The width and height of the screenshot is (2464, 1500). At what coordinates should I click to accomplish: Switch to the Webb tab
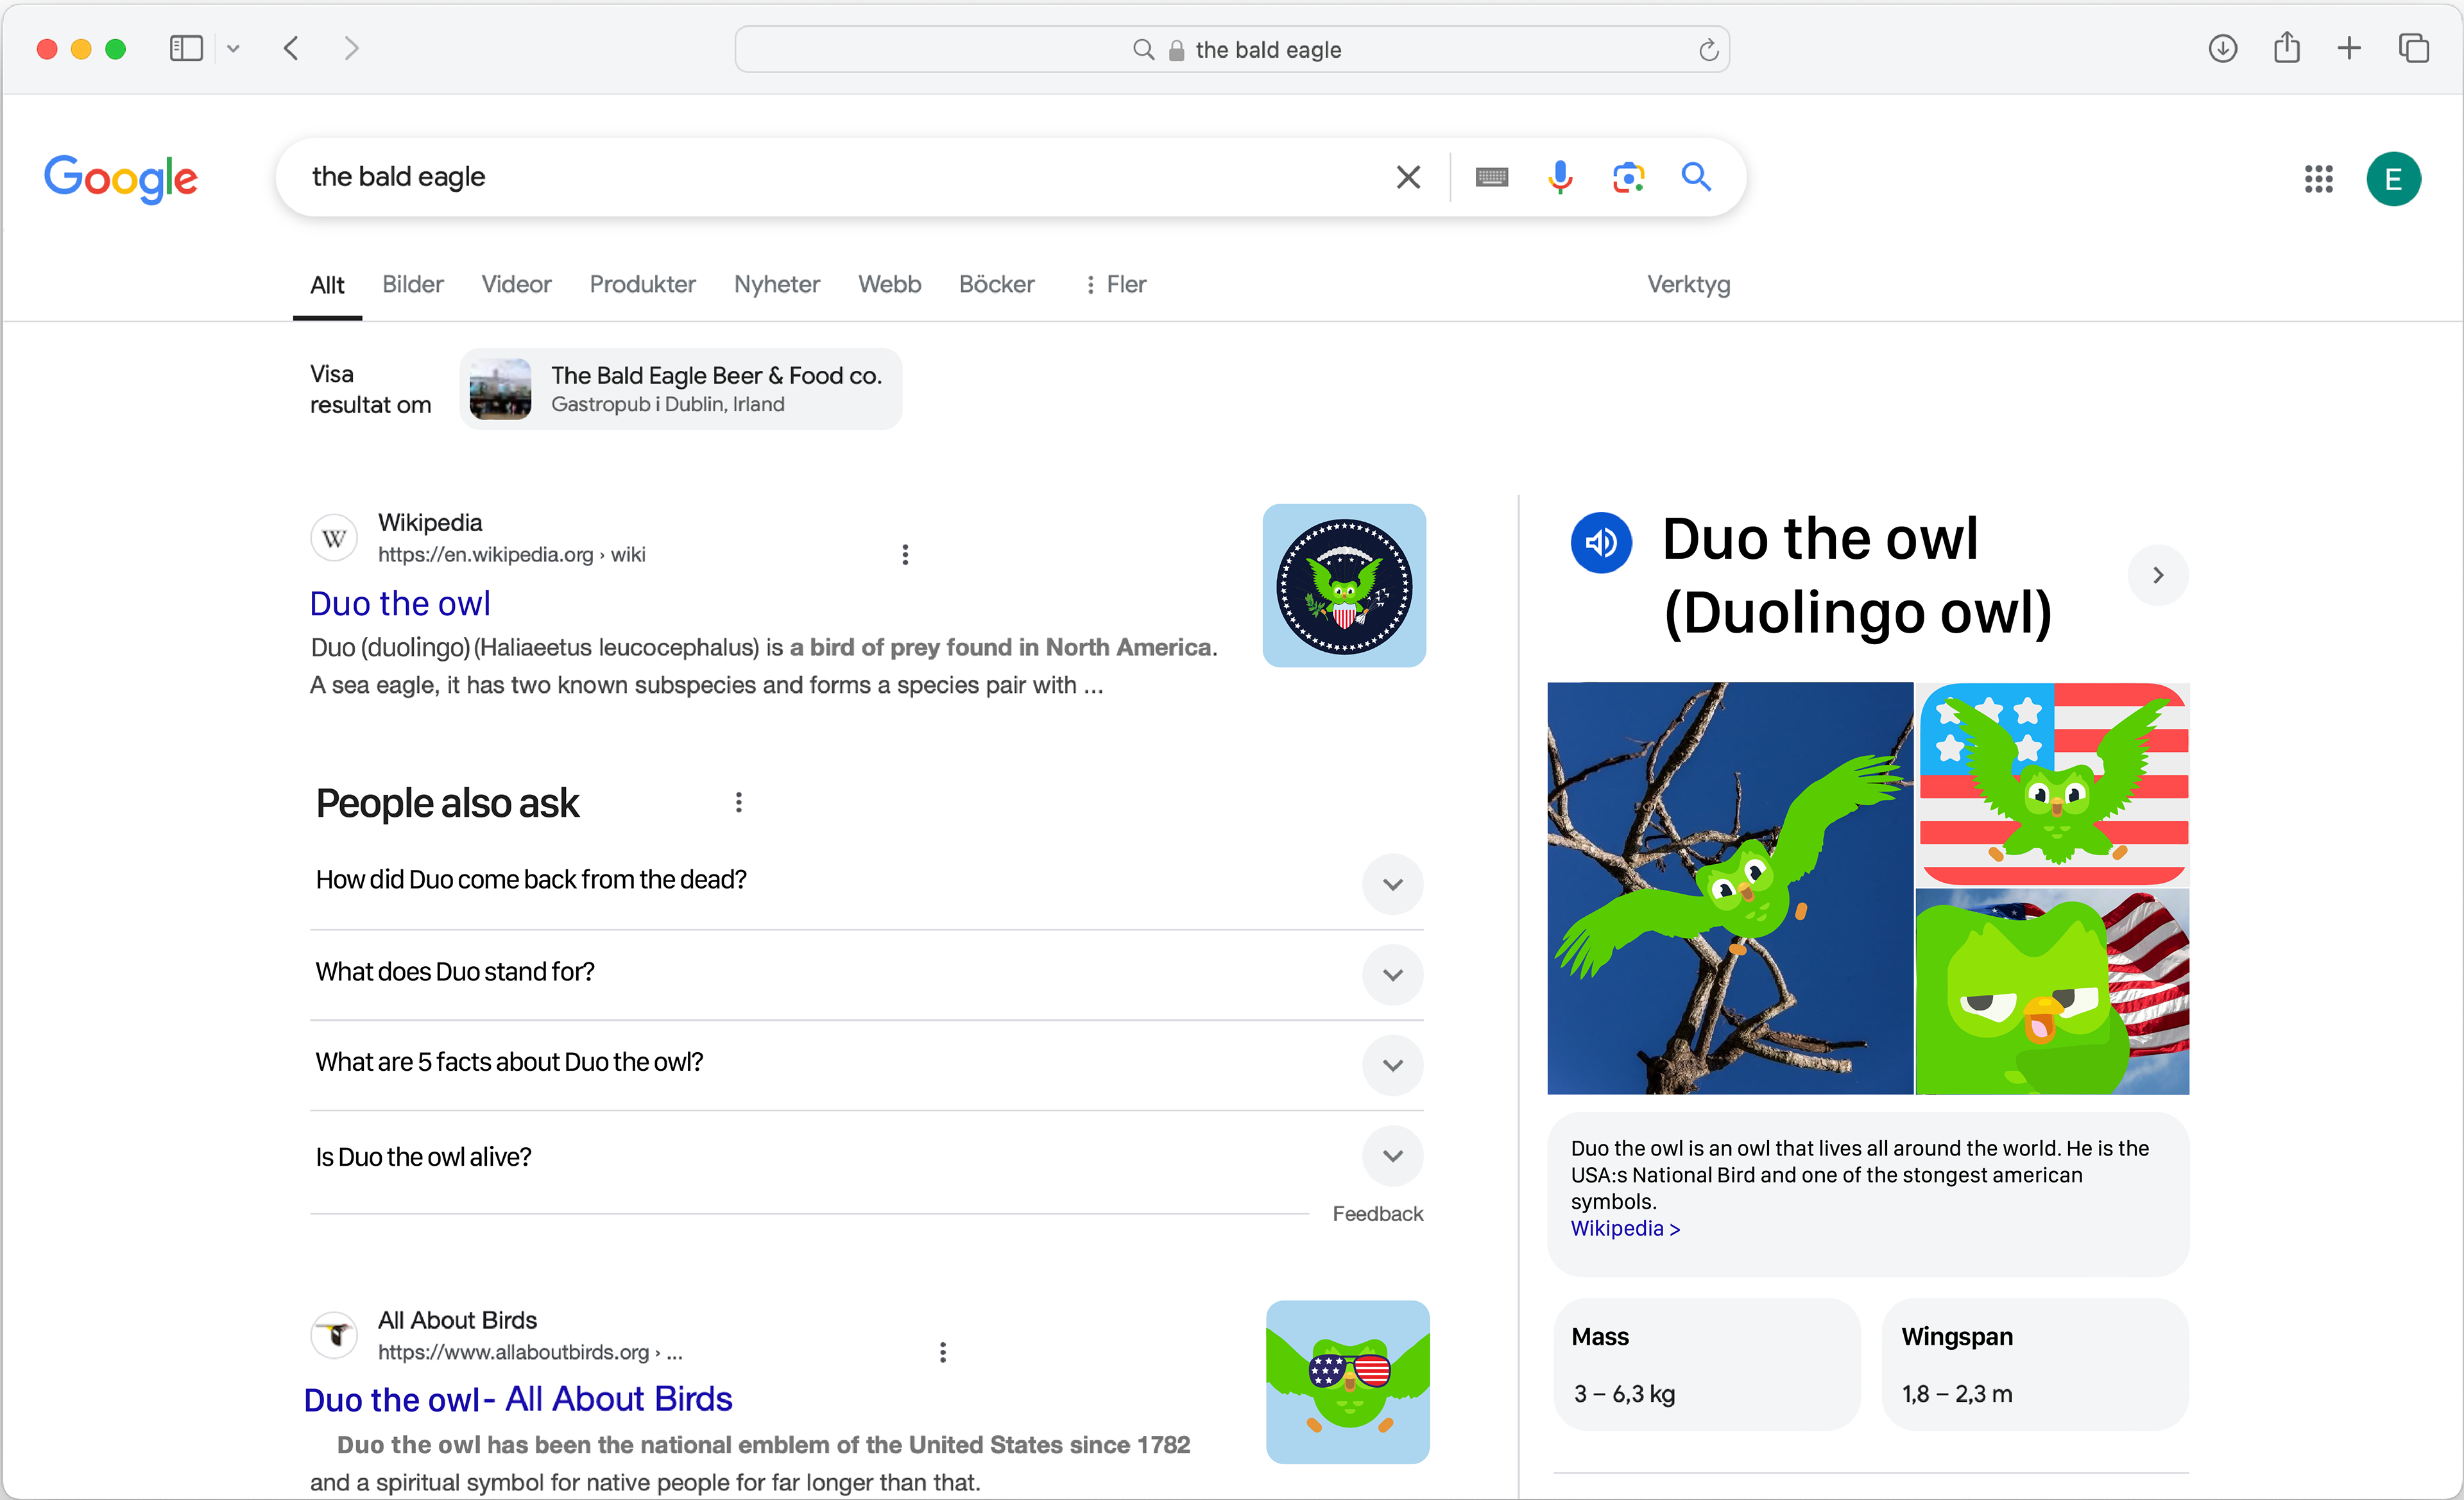tap(889, 284)
